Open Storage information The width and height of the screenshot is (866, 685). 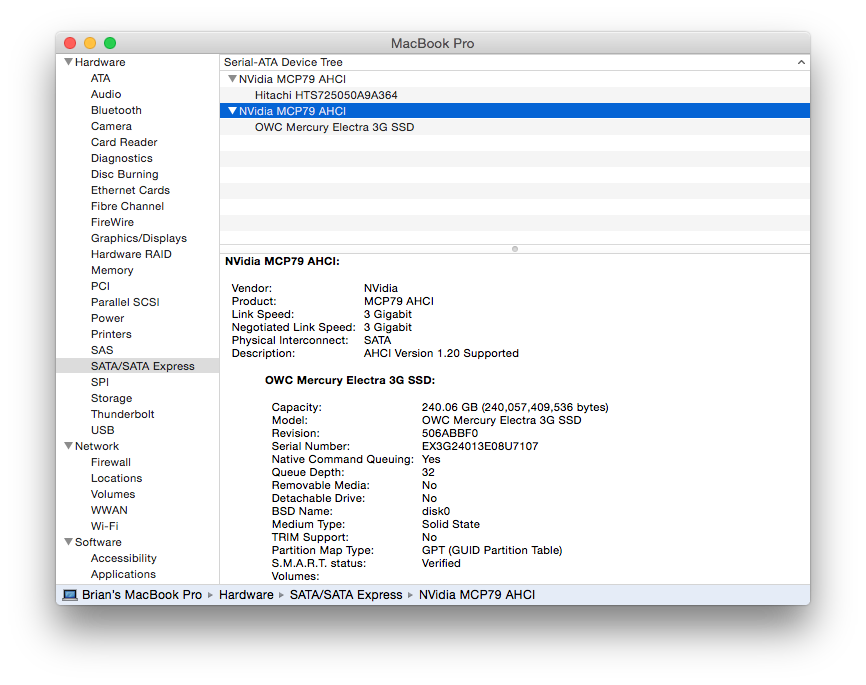point(112,399)
